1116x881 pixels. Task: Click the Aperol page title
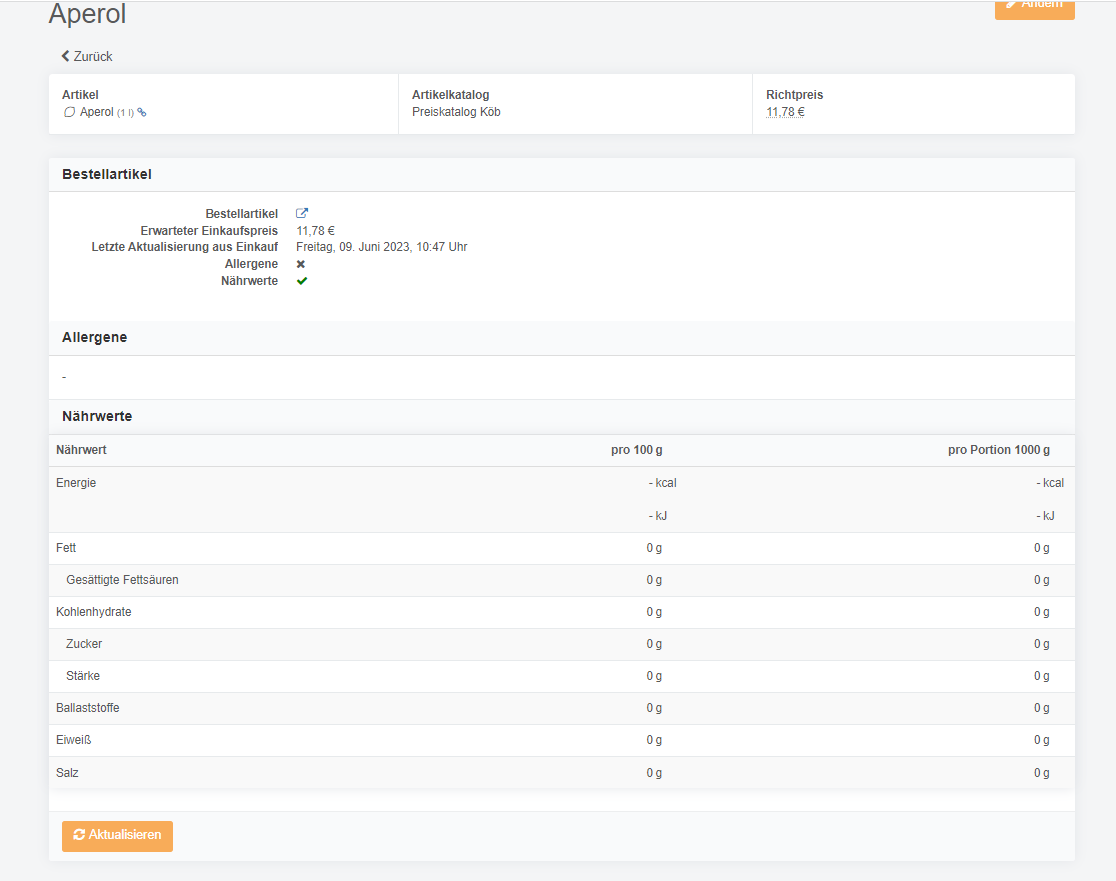tap(87, 14)
